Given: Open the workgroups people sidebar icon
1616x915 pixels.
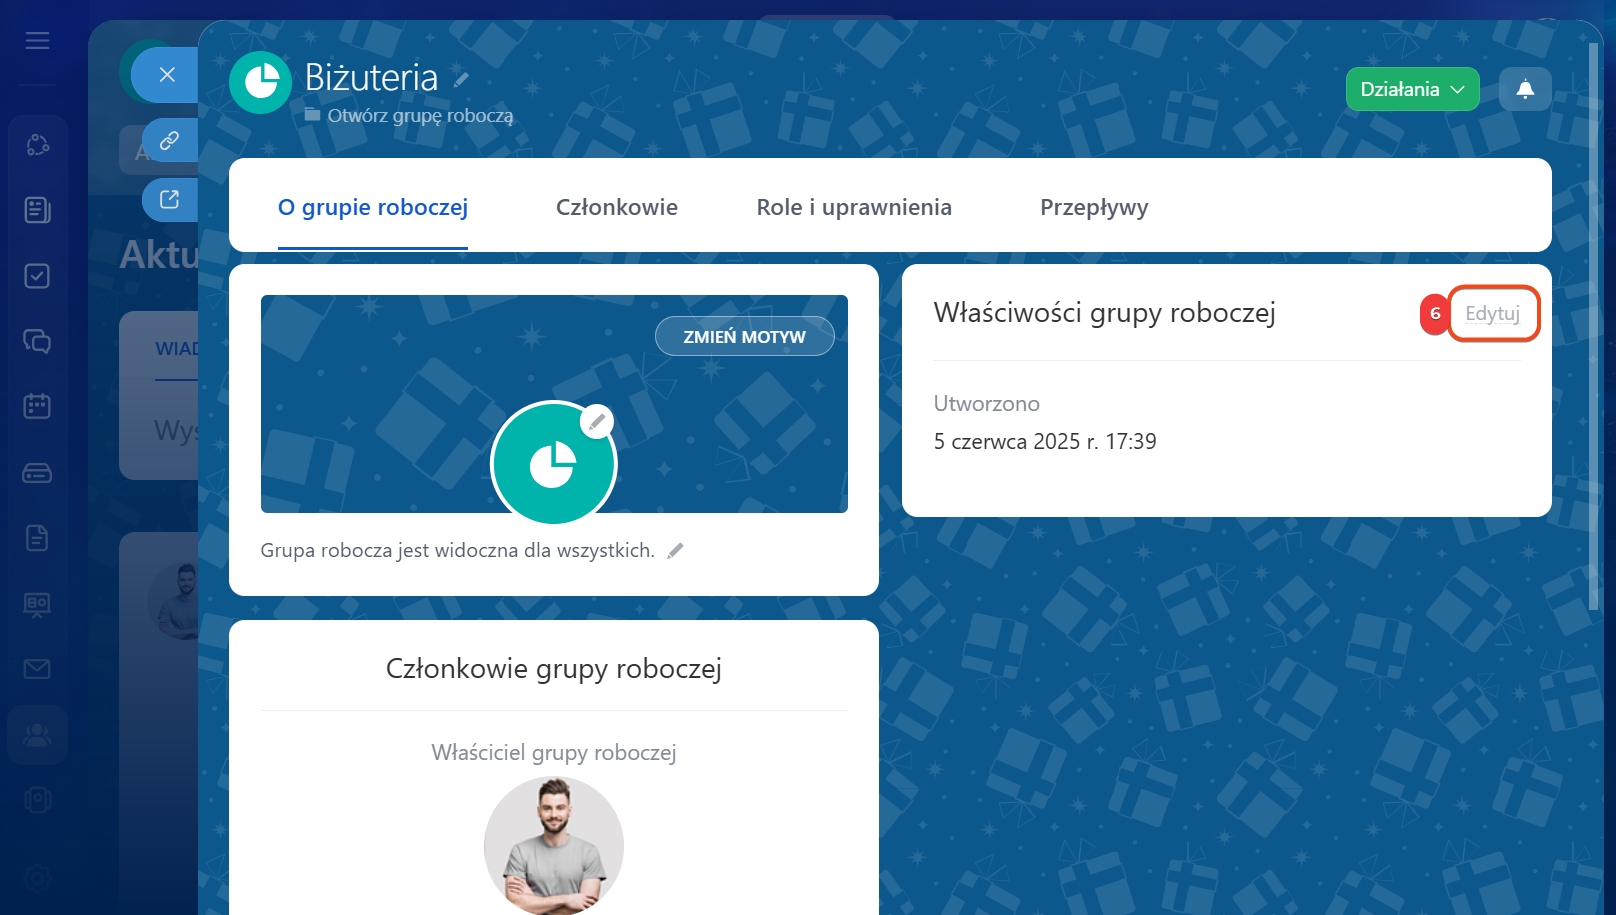Looking at the screenshot, I should point(37,735).
